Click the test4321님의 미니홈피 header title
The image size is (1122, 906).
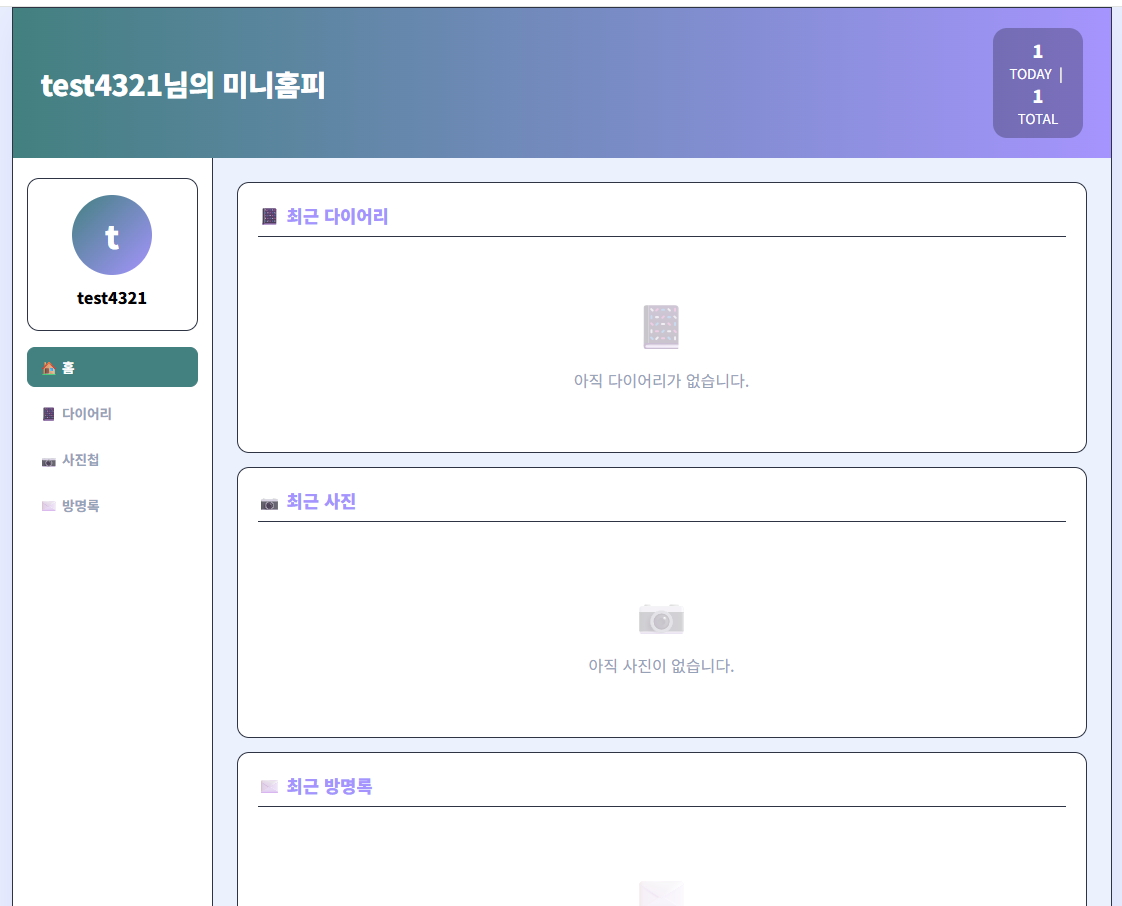(183, 86)
